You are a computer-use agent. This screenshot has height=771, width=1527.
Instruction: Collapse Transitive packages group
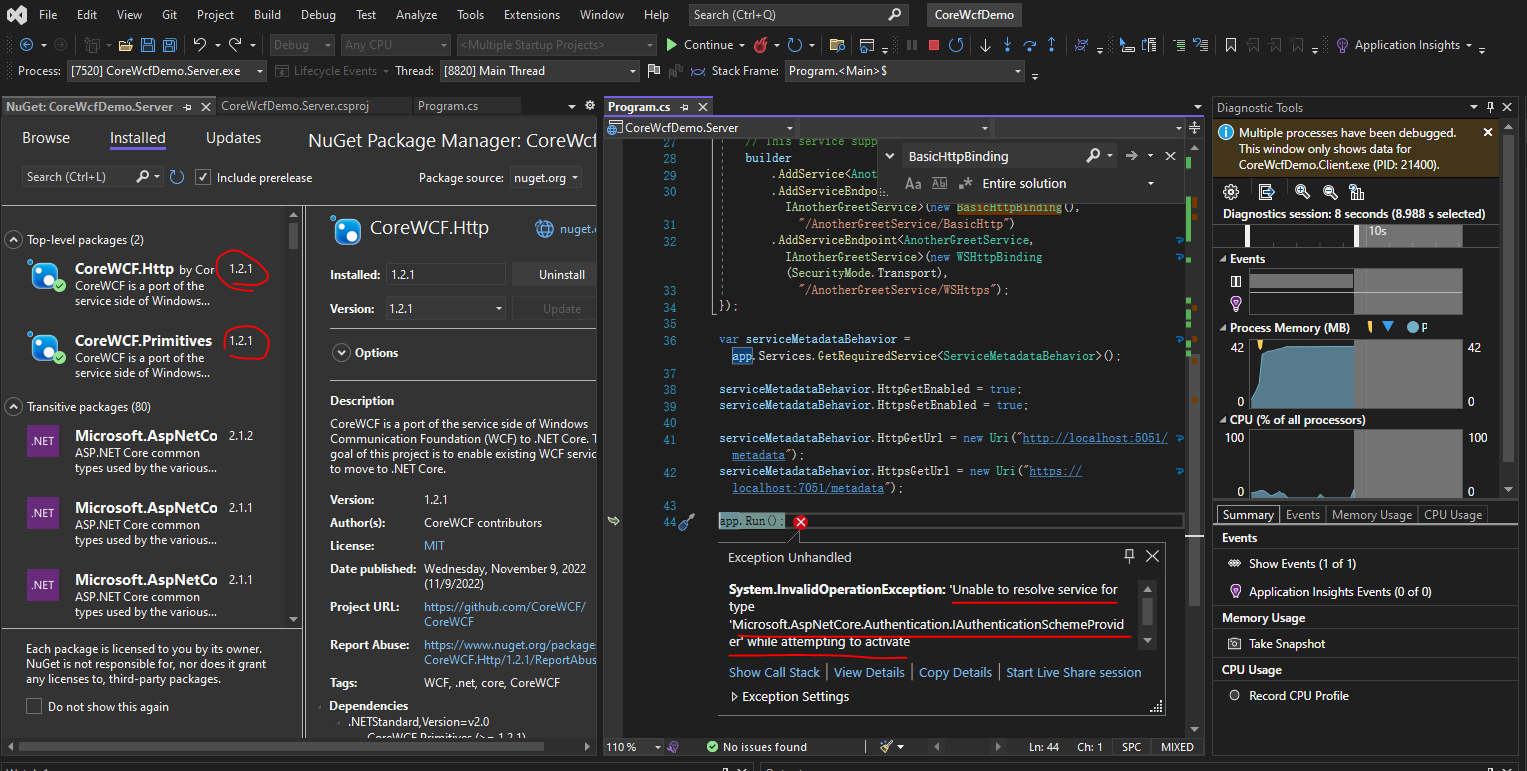point(14,407)
